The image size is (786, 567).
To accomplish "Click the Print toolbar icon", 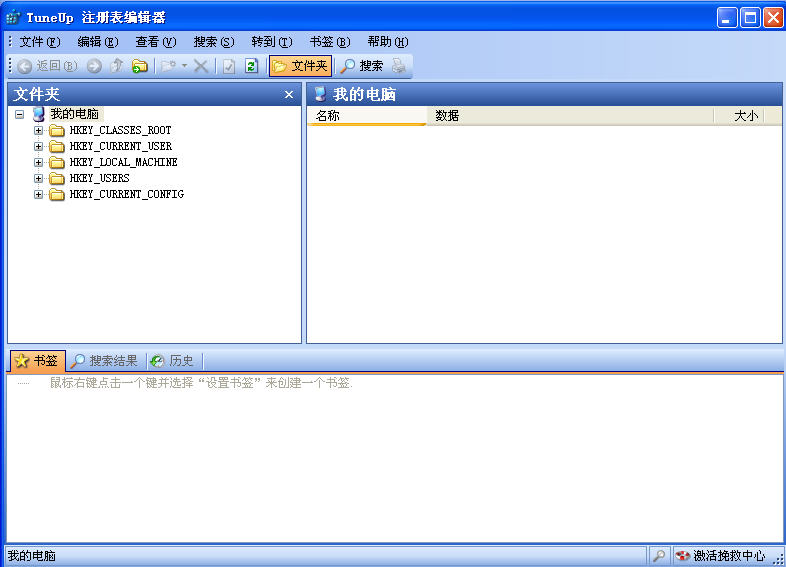I will 399,66.
